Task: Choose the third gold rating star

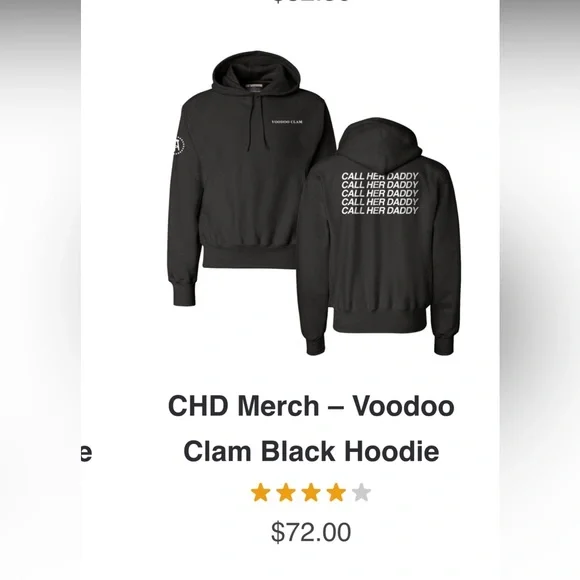Action: [311, 493]
